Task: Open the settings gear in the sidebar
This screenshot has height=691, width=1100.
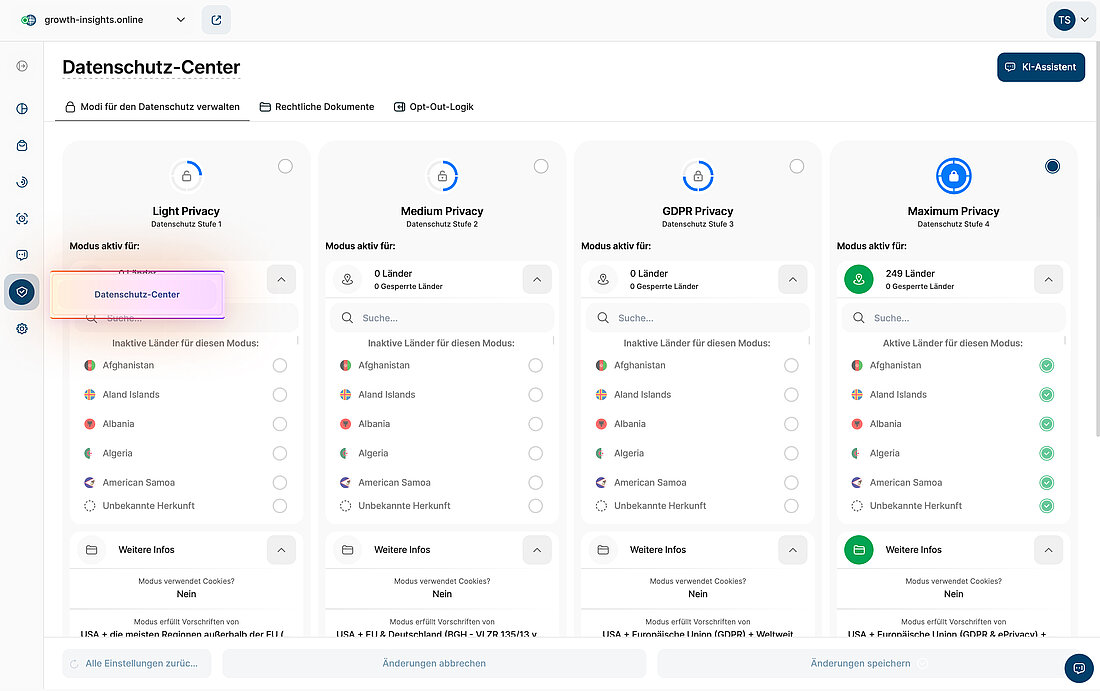Action: (22, 328)
